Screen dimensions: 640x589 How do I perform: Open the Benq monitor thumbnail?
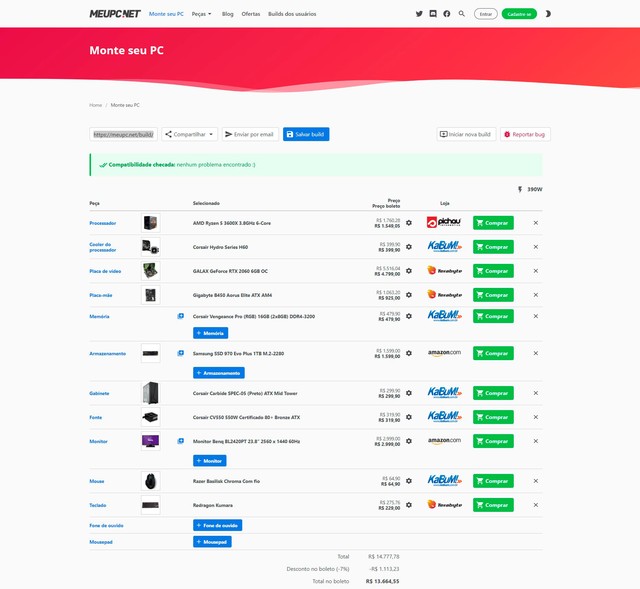(151, 441)
